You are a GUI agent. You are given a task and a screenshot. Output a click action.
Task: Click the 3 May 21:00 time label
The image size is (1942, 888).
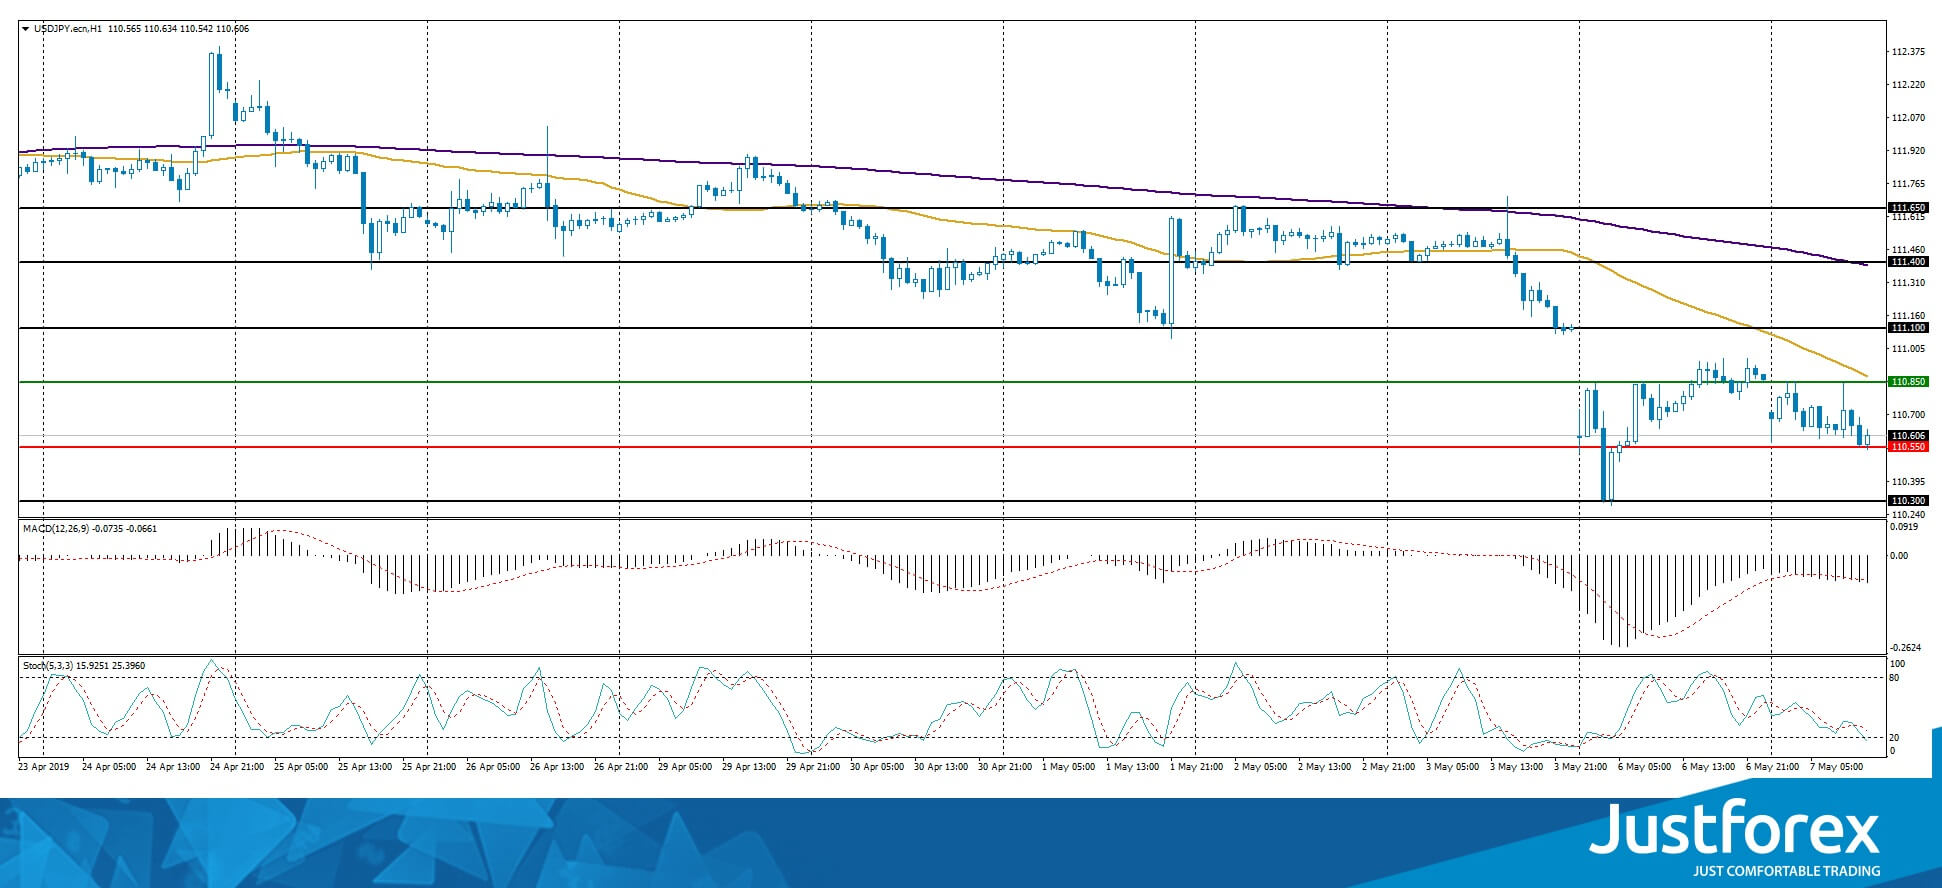(x=1581, y=767)
